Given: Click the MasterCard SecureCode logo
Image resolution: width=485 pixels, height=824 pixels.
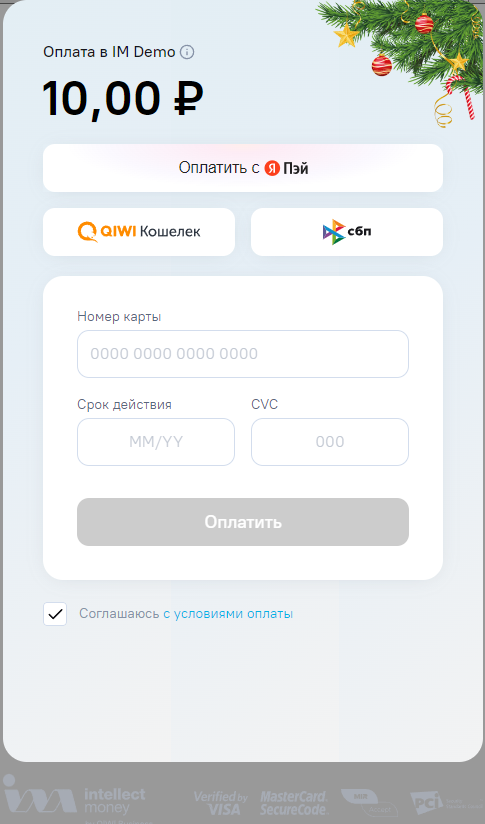Looking at the screenshot, I should 294,803.
